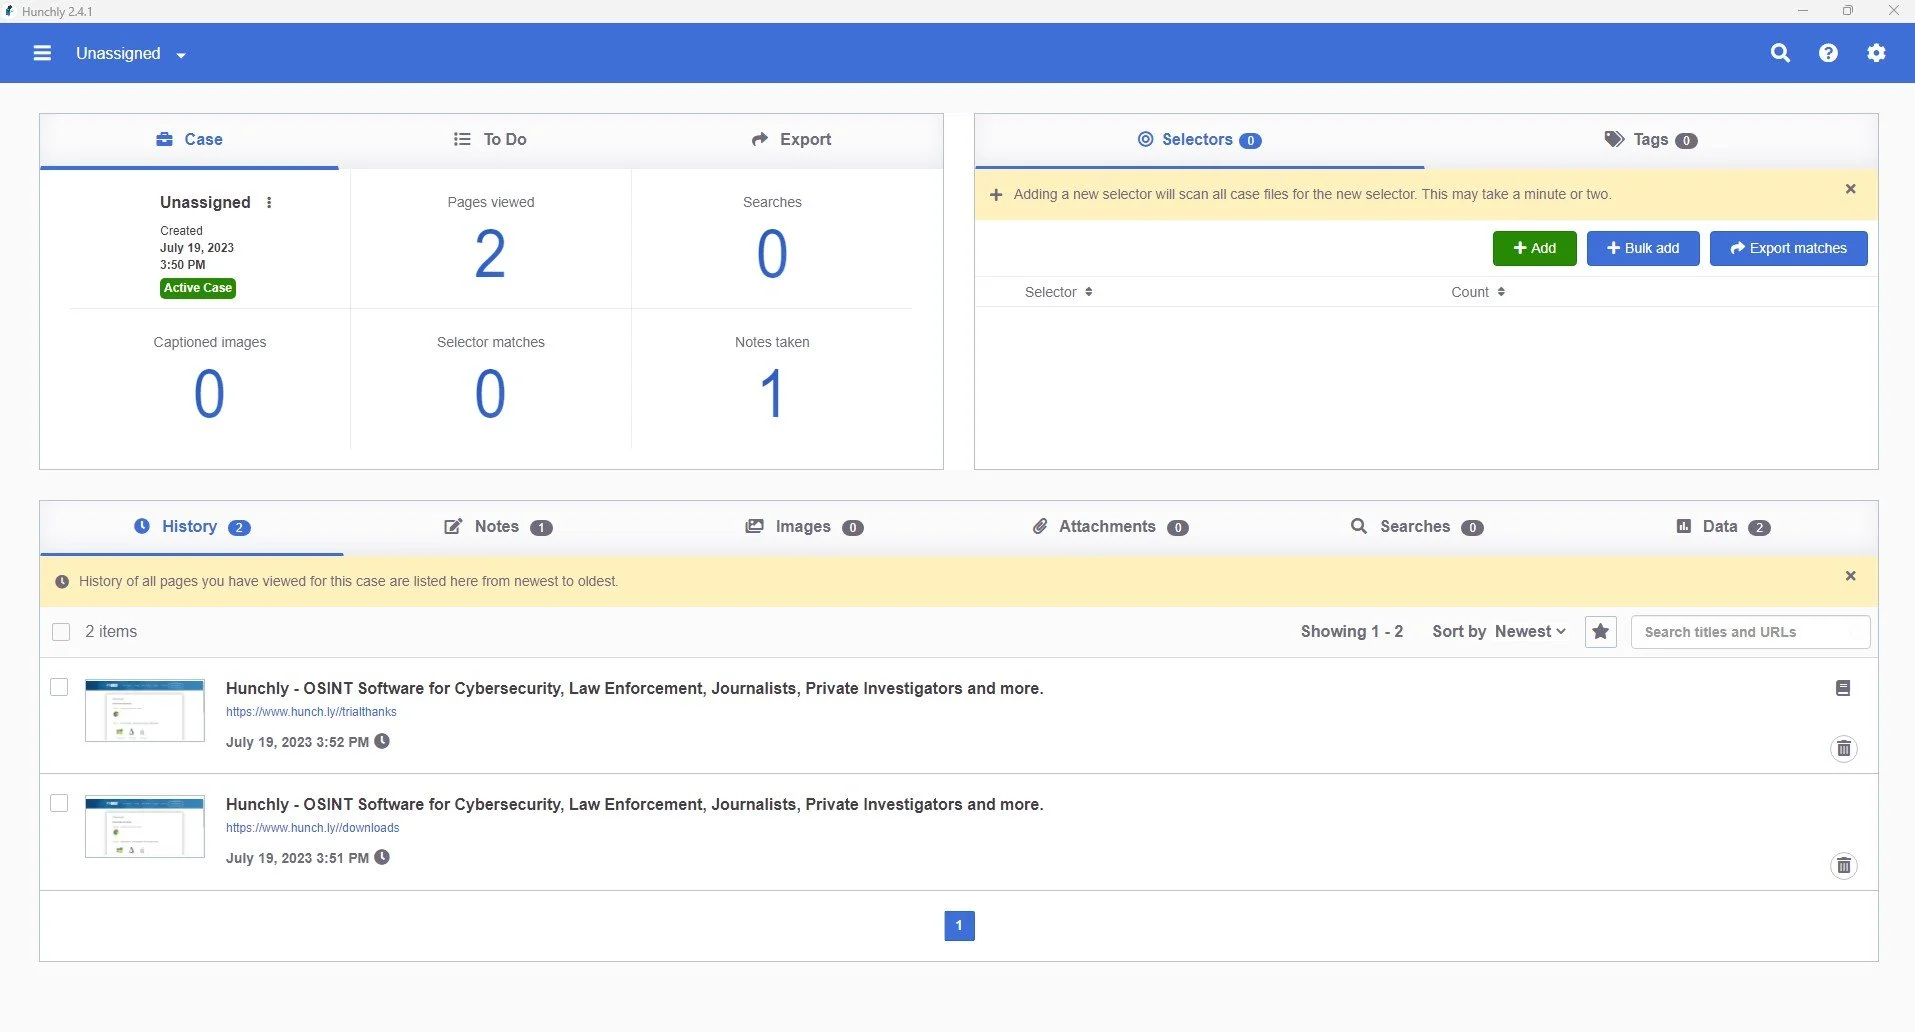Open the global search with the magnifier icon
This screenshot has width=1915, height=1032.
point(1780,53)
